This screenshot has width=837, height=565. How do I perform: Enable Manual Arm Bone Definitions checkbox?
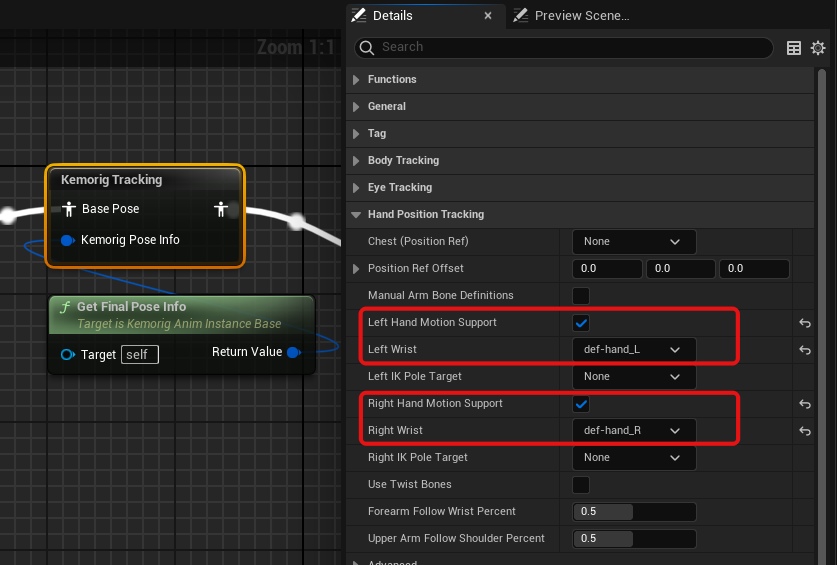coord(581,296)
